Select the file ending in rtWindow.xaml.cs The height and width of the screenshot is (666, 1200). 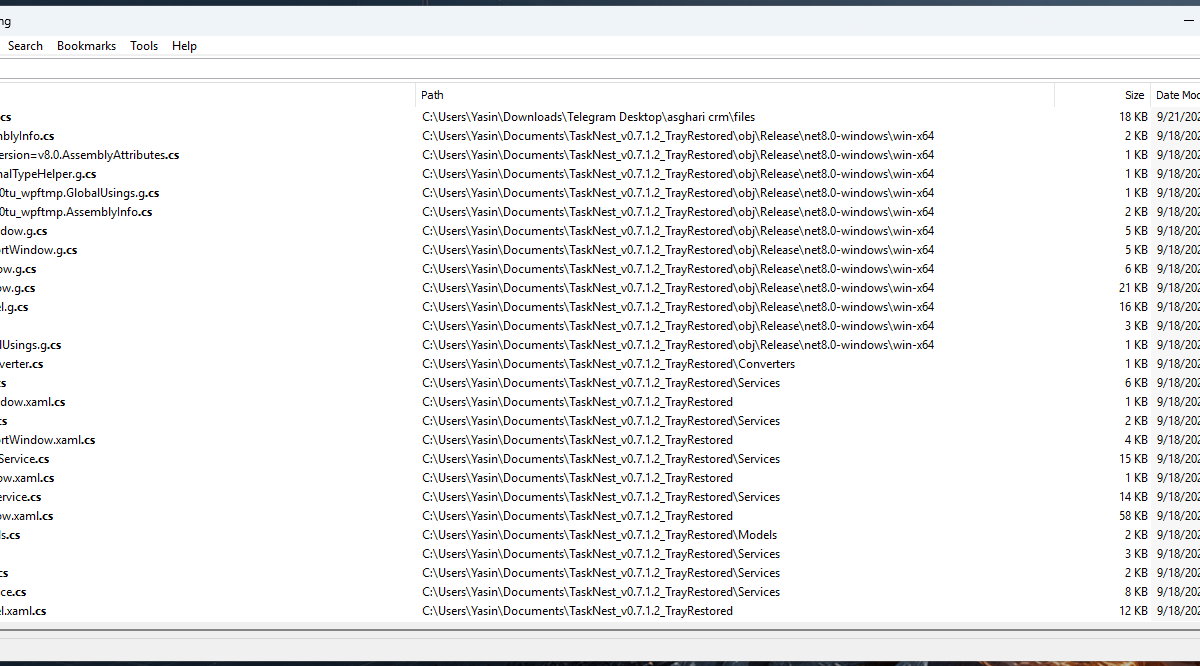(x=48, y=440)
